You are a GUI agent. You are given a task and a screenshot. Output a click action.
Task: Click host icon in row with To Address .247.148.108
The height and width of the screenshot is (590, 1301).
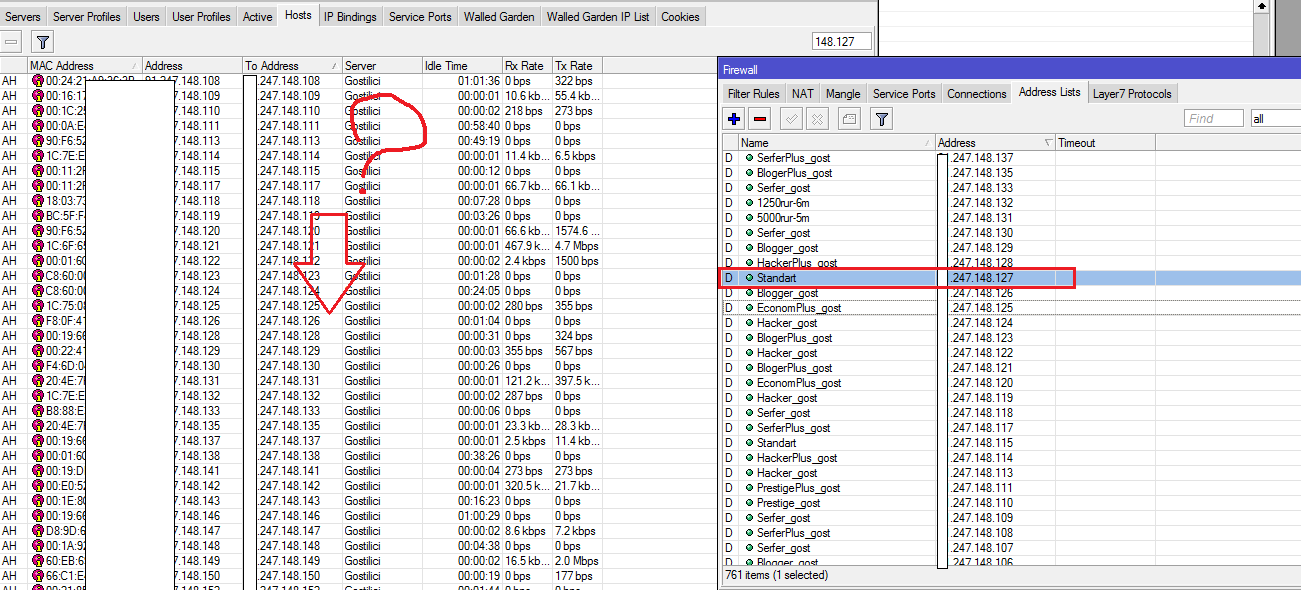point(38,81)
